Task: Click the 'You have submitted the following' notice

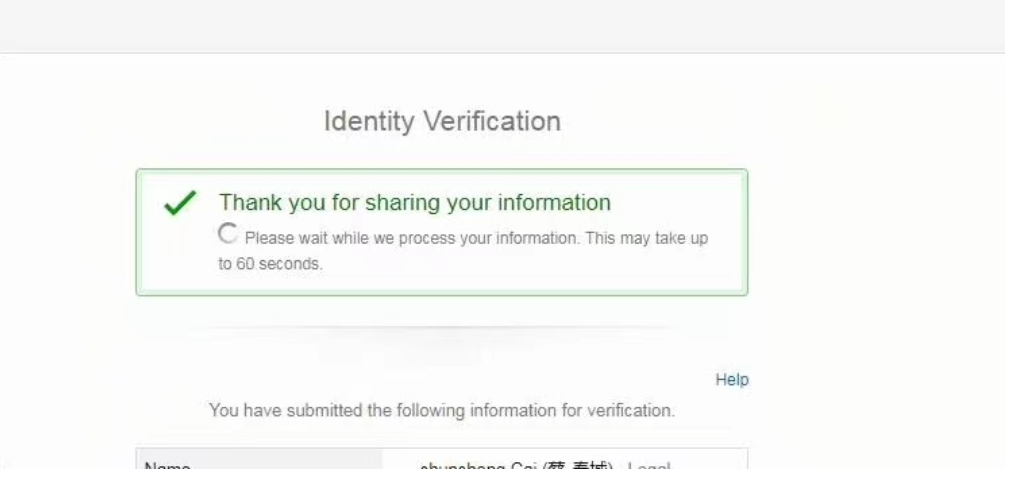Action: 442,409
